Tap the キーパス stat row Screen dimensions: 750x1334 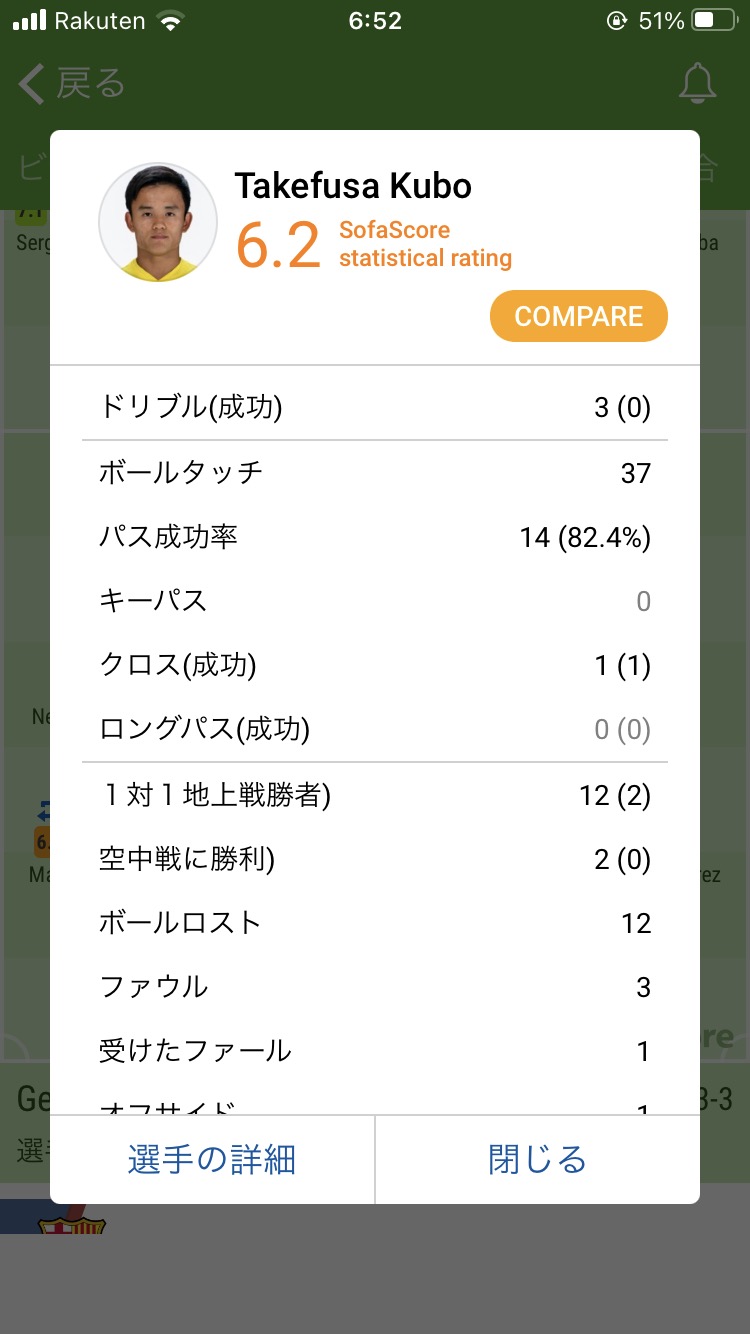(x=375, y=601)
